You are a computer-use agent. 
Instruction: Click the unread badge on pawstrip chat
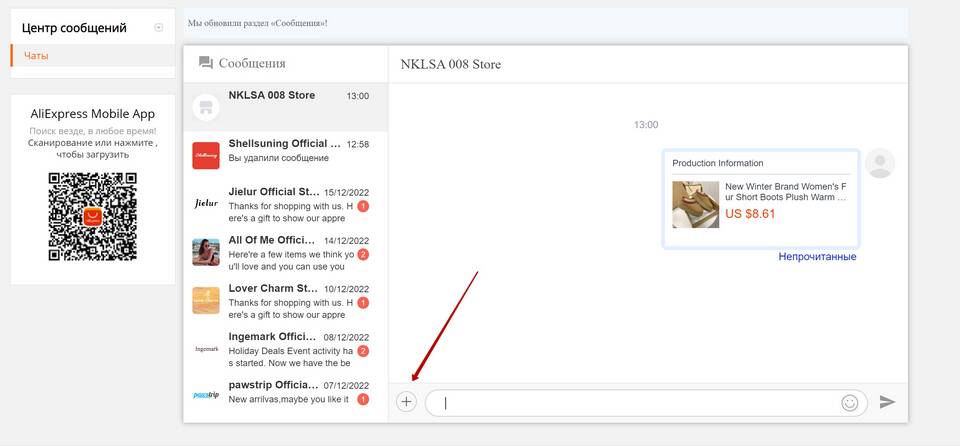pos(363,399)
